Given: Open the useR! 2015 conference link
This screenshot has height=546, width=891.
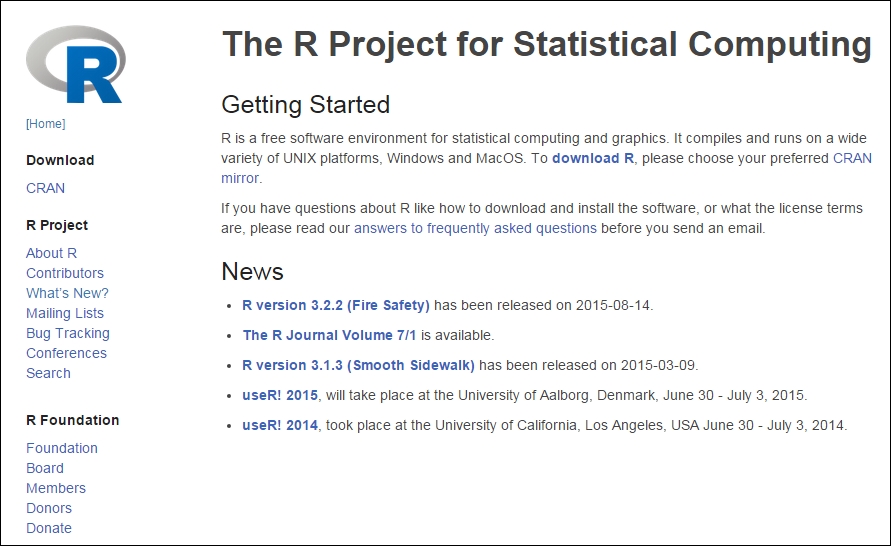Looking at the screenshot, I should (280, 395).
